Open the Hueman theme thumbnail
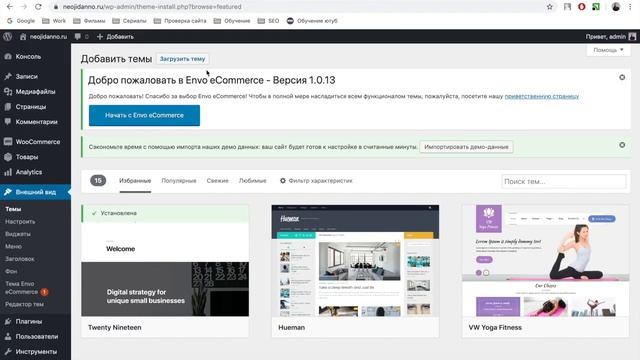Image resolution: width=640 pixels, height=360 pixels. coord(356,261)
